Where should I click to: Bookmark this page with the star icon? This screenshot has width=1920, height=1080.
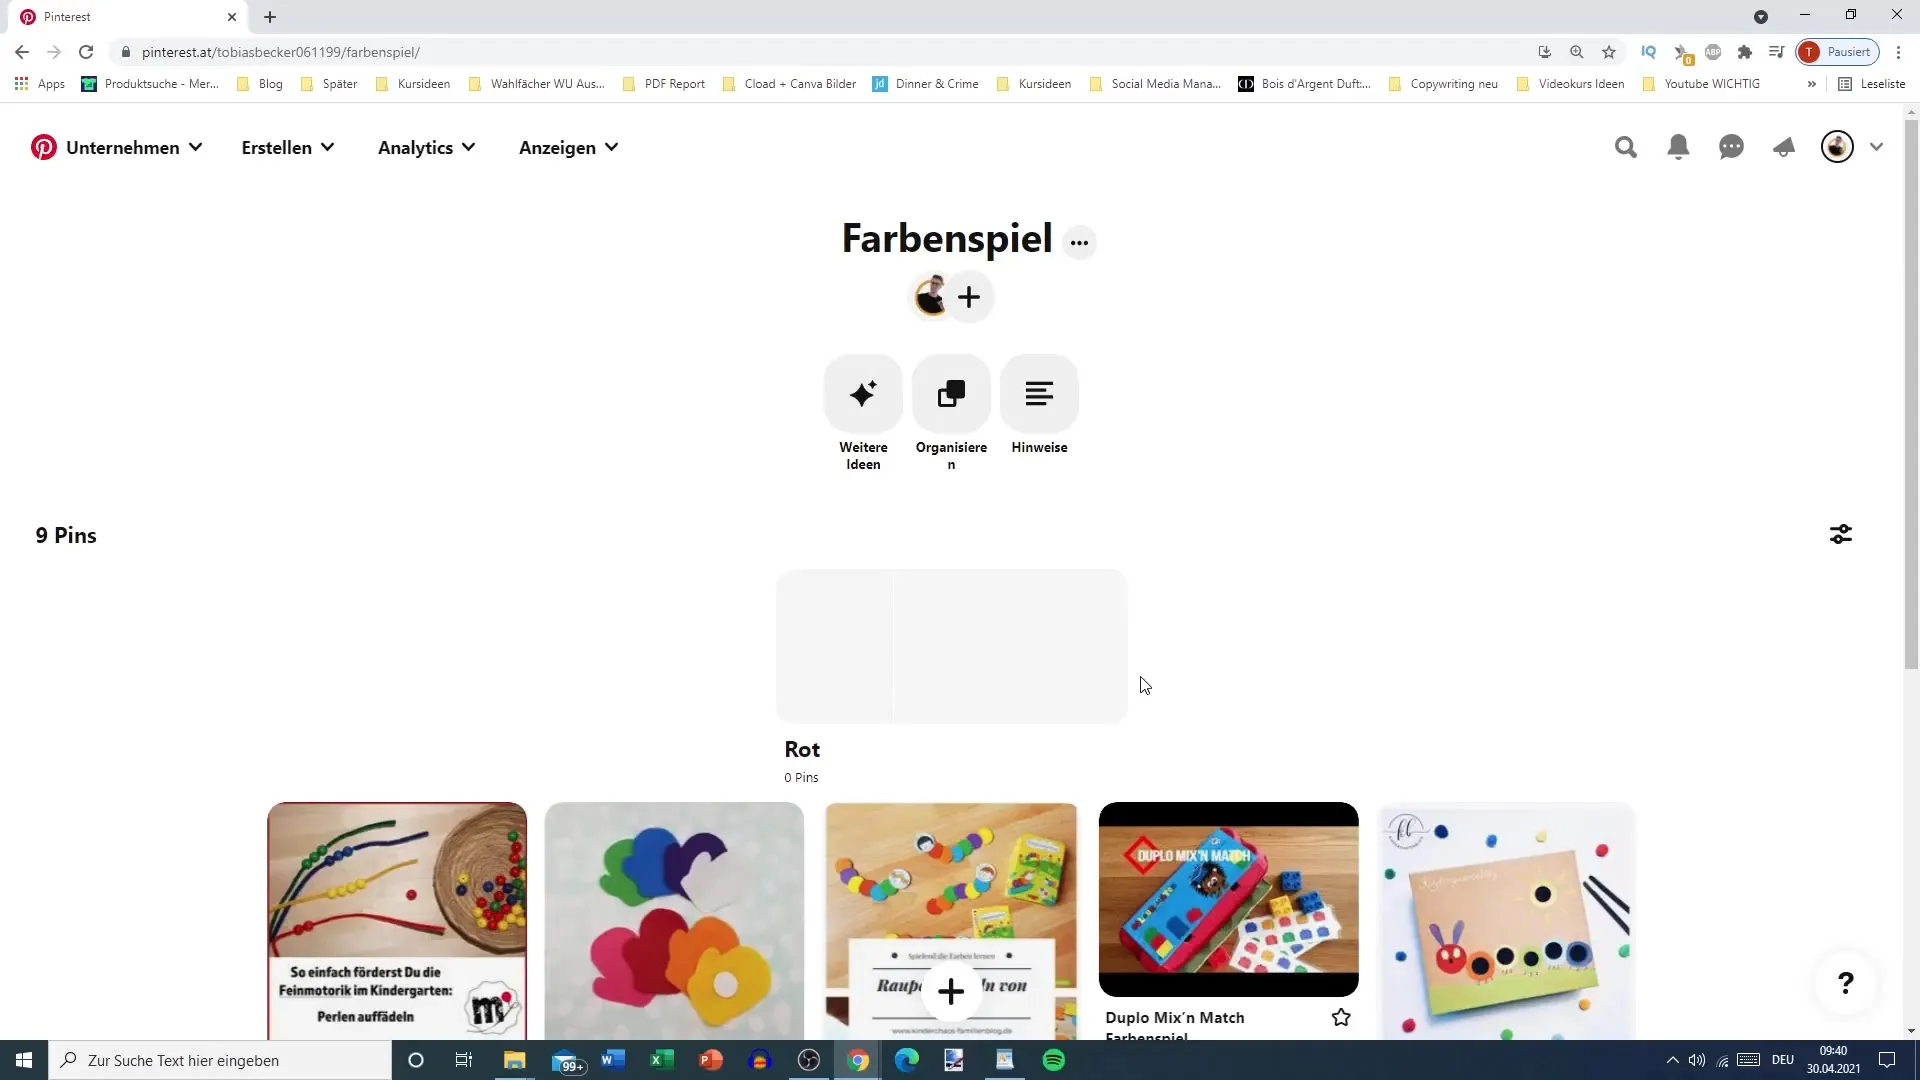click(x=1609, y=52)
